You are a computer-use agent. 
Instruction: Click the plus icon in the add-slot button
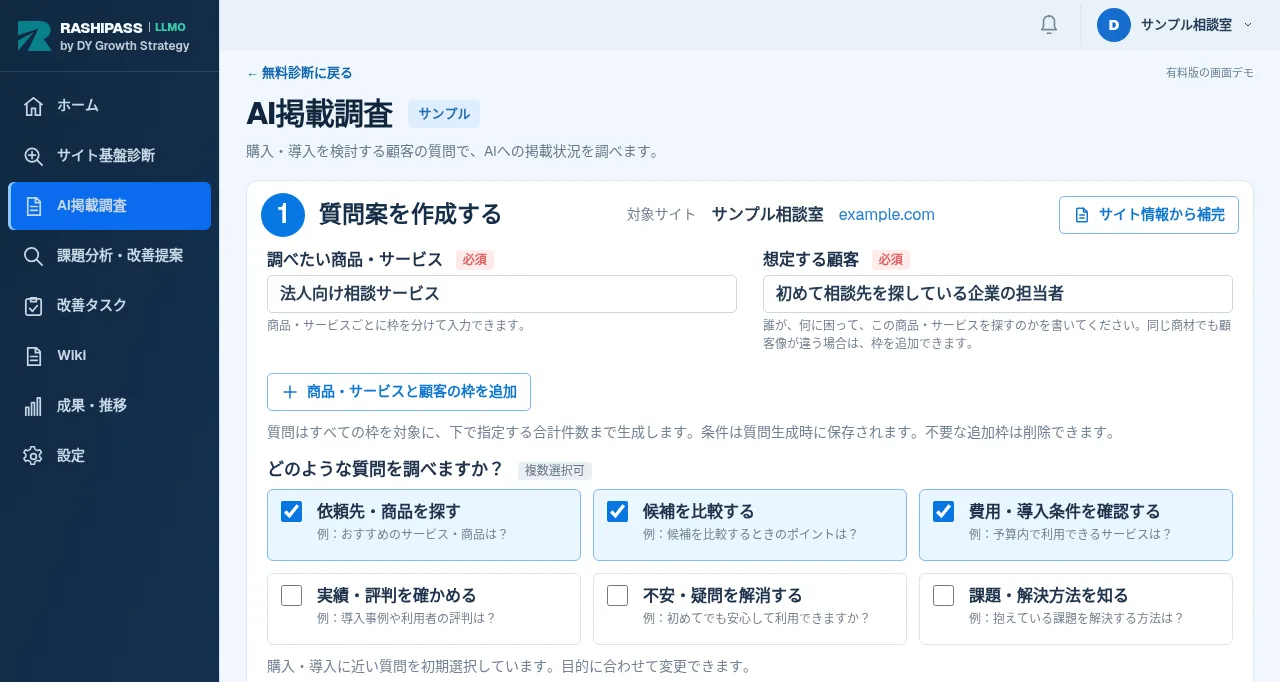tap(290, 392)
